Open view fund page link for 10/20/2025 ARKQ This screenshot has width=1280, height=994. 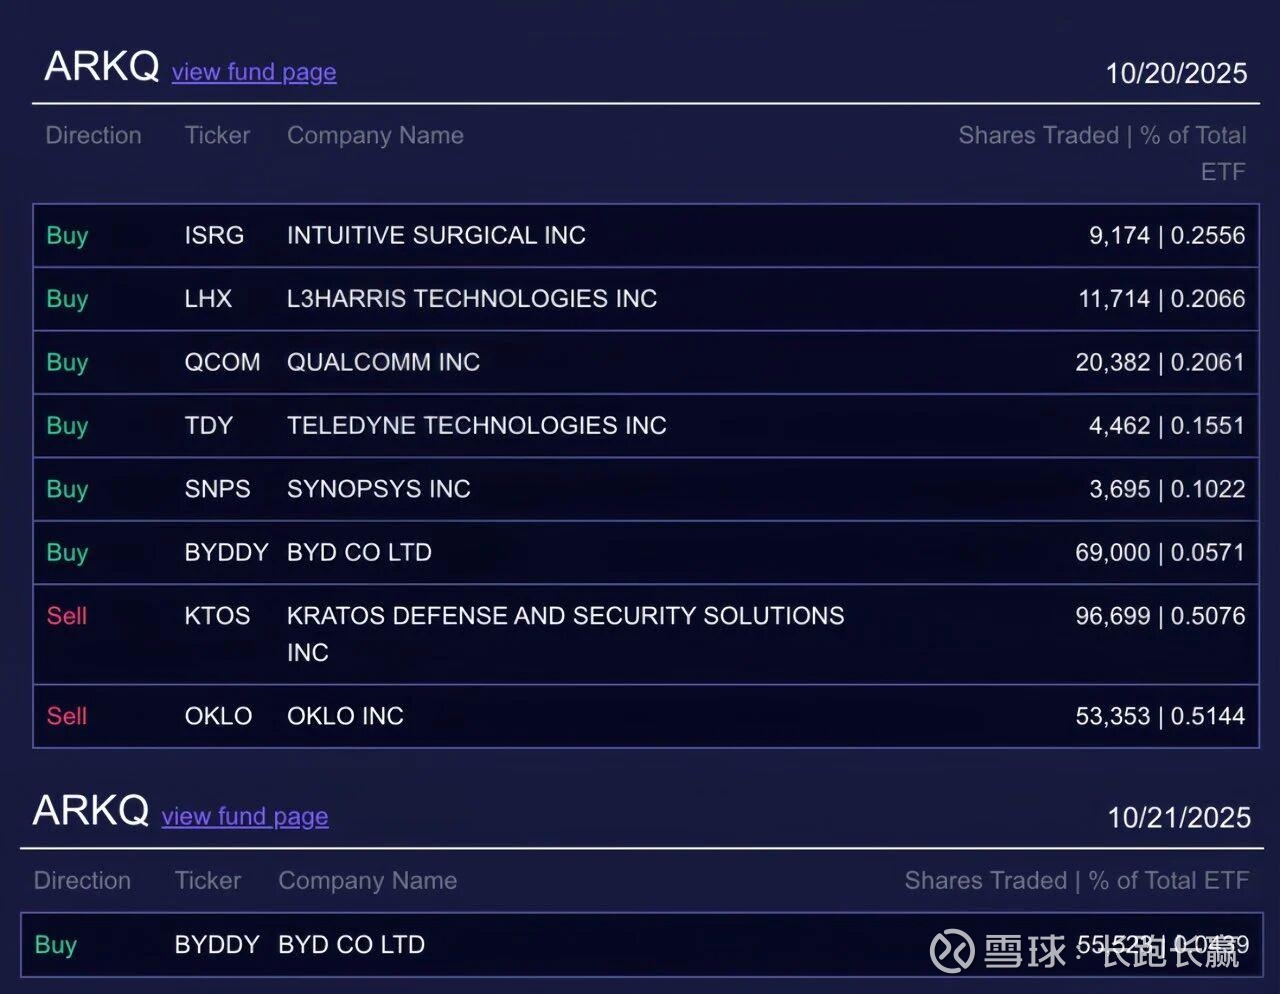tap(254, 72)
